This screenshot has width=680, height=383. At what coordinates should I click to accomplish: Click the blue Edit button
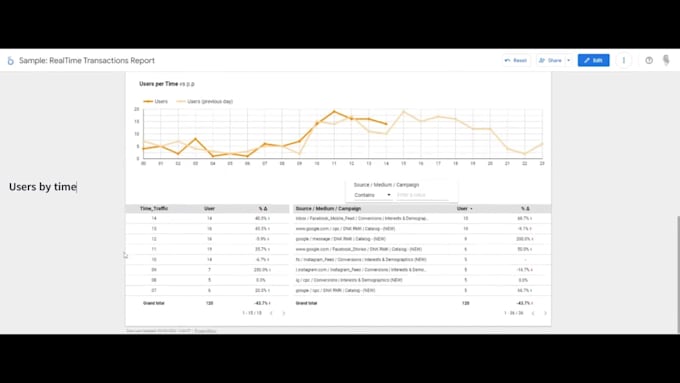593,60
